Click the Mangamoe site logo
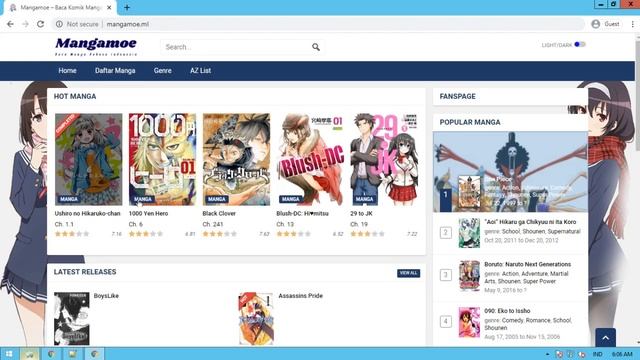 pyautogui.click(x=96, y=47)
